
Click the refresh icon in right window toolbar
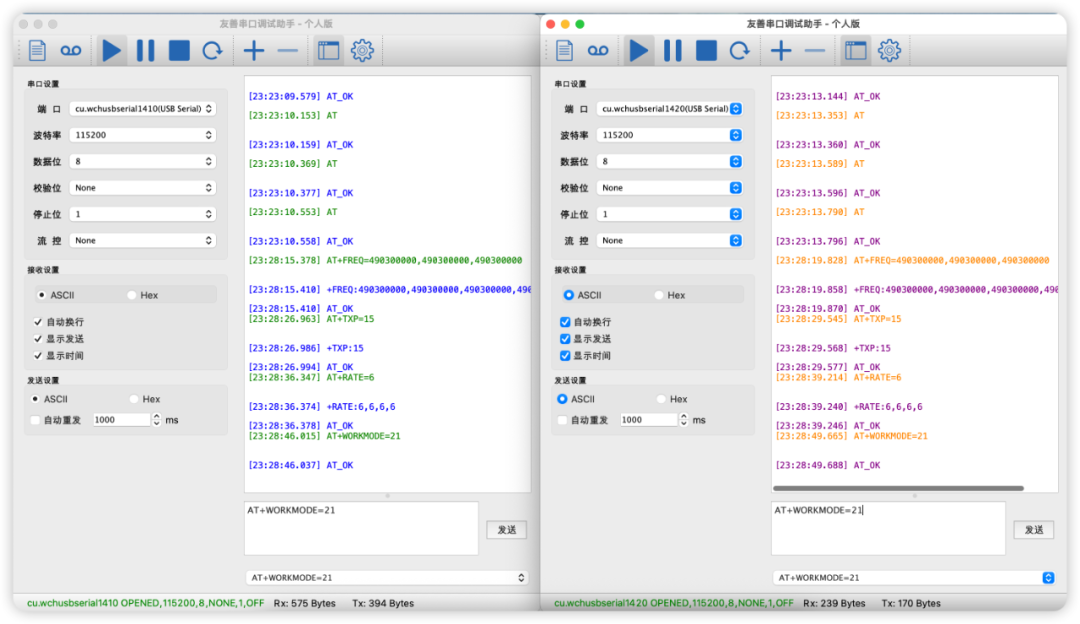click(x=739, y=51)
